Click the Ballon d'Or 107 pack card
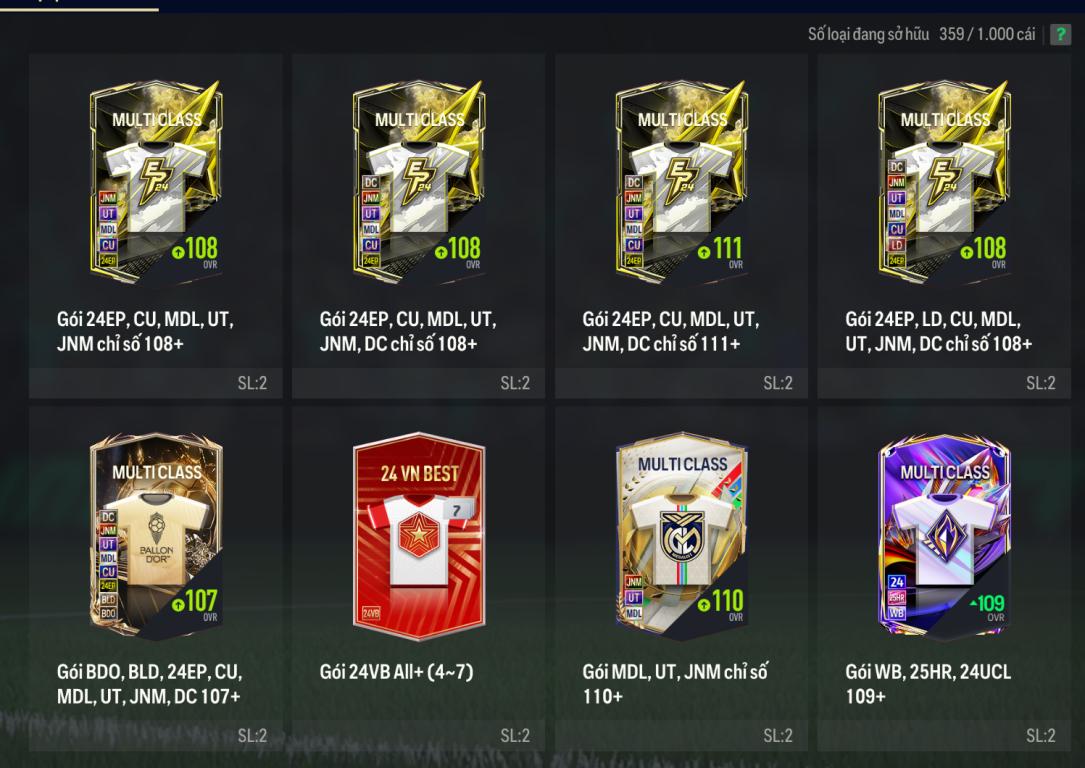The width and height of the screenshot is (1085, 768). (156, 535)
